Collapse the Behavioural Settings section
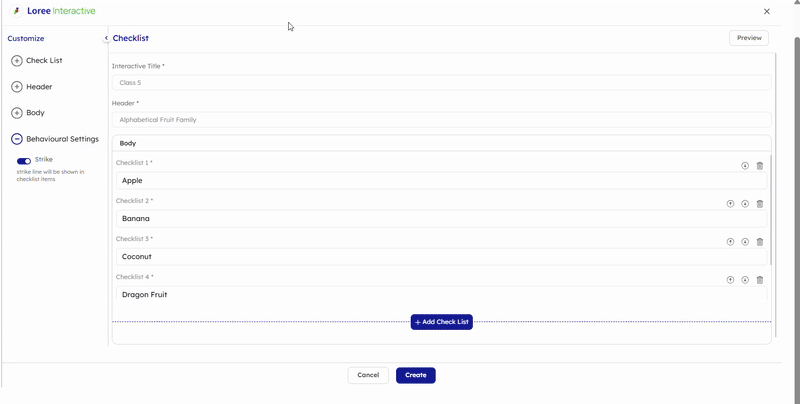This screenshot has height=404, width=800. pos(17,139)
